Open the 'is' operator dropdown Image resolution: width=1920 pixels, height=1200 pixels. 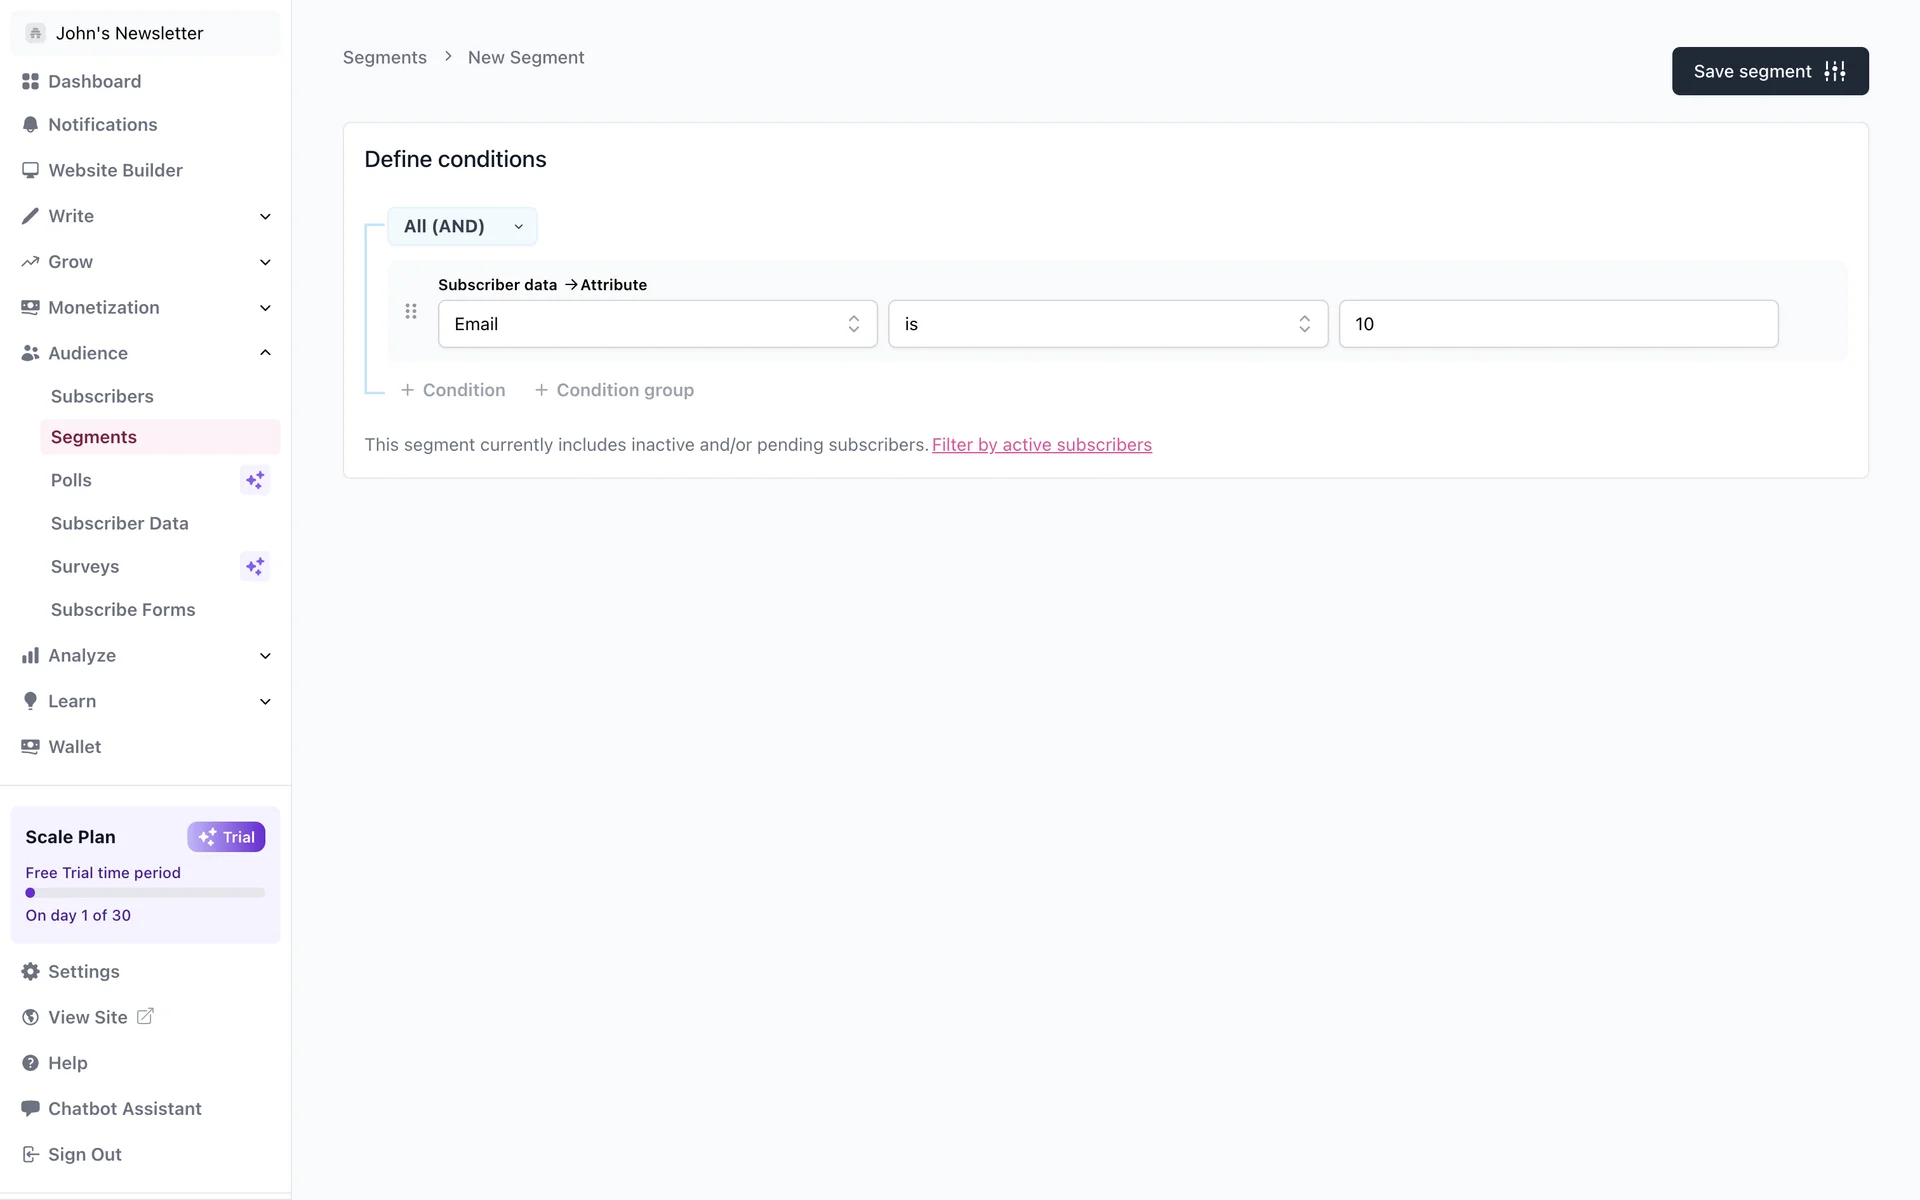pyautogui.click(x=1107, y=324)
